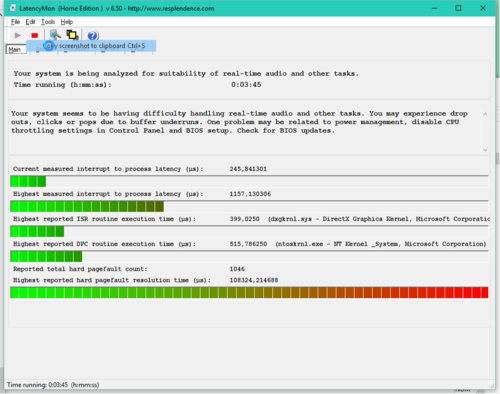Click the dxgkrnl.sys driver description text
Image resolution: width=500 pixels, height=394 pixels.
[x=379, y=219]
